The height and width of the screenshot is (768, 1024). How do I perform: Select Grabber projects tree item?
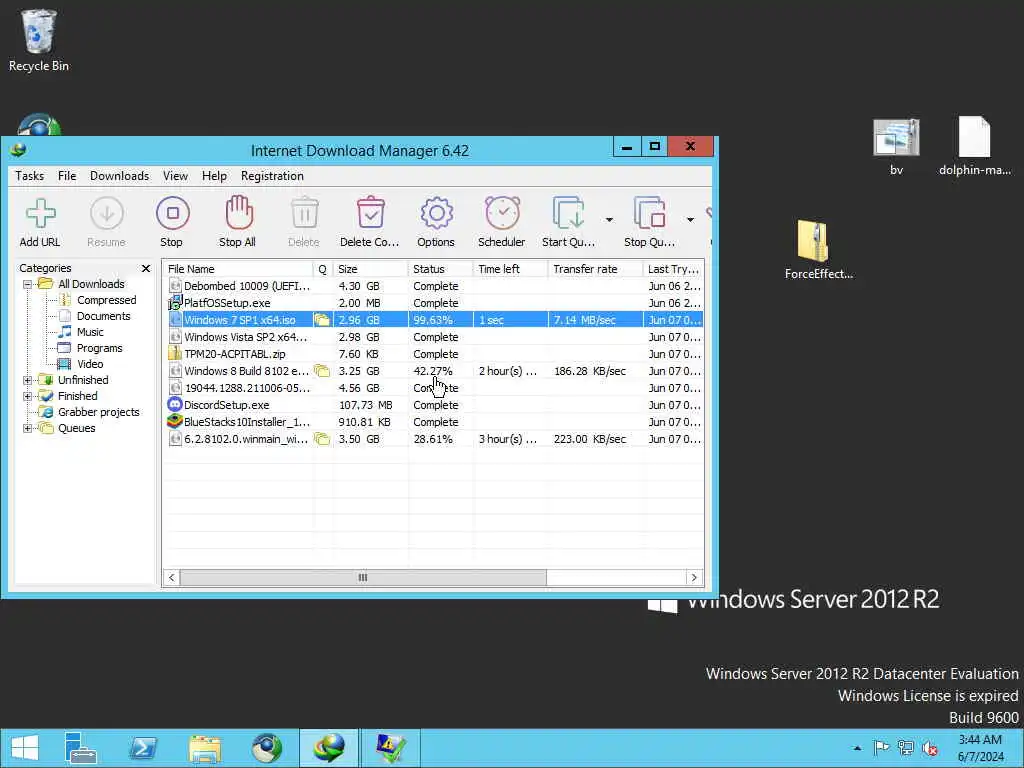(x=89, y=412)
